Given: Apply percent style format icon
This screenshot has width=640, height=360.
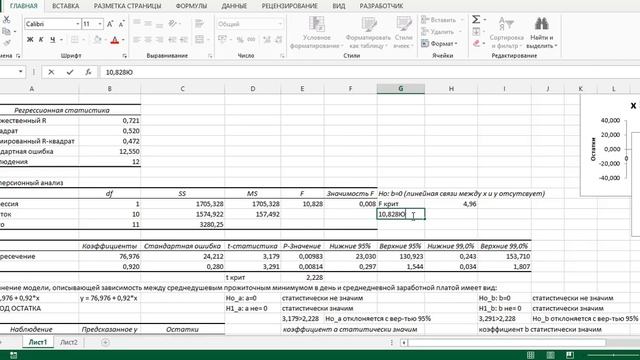Looking at the screenshot, I should pyautogui.click(x=240, y=40).
